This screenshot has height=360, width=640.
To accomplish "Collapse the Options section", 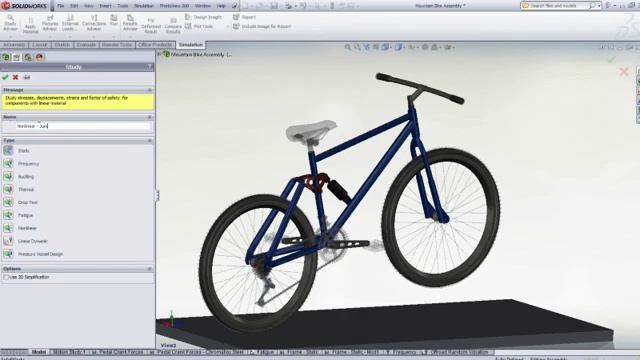I will (x=149, y=269).
